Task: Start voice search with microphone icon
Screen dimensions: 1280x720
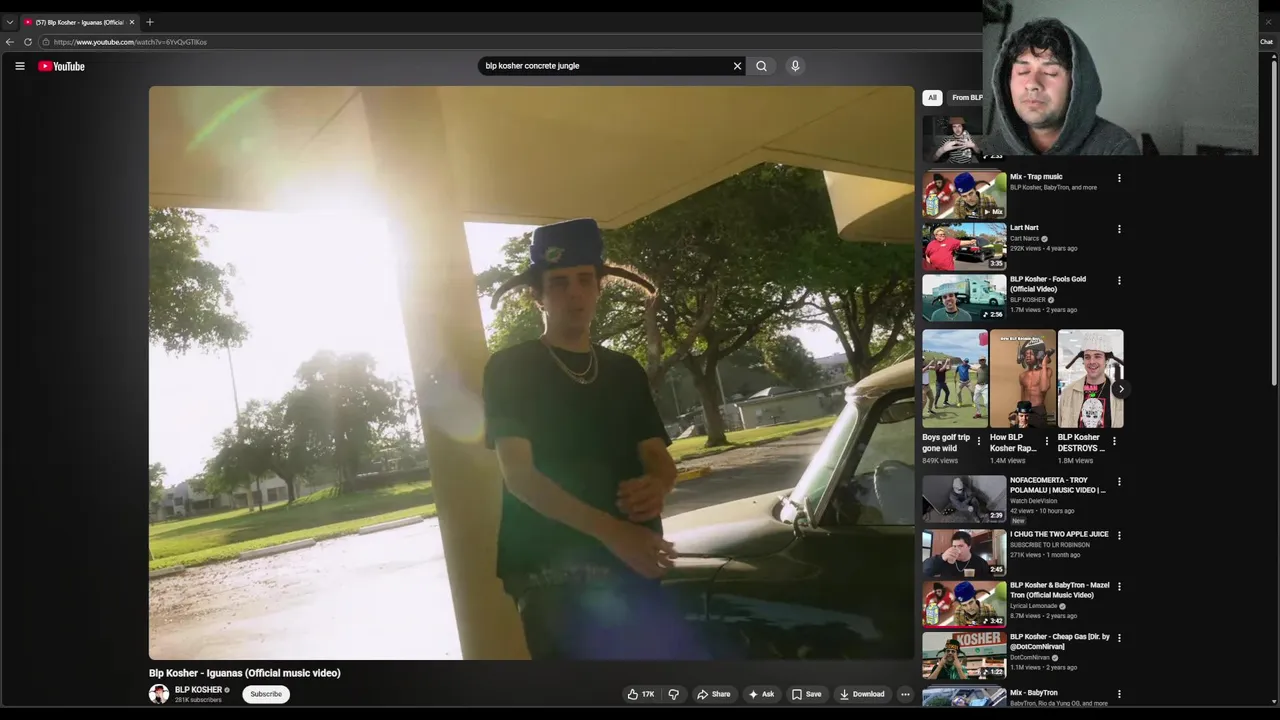Action: point(795,66)
